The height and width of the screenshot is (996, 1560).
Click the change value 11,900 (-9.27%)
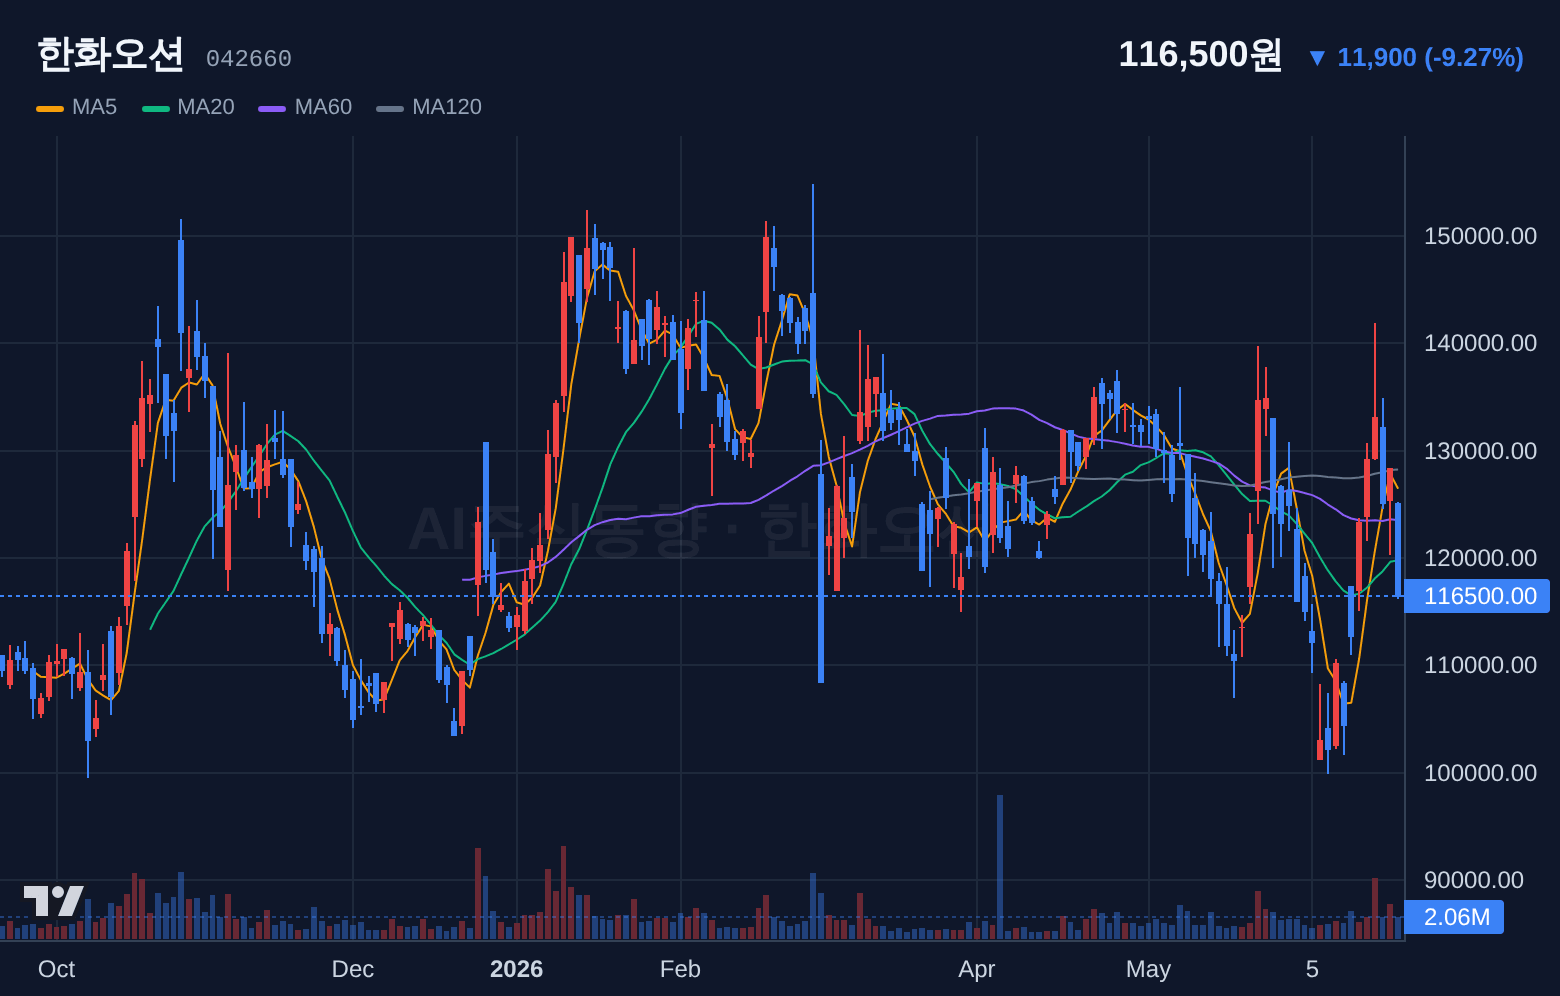click(1430, 57)
